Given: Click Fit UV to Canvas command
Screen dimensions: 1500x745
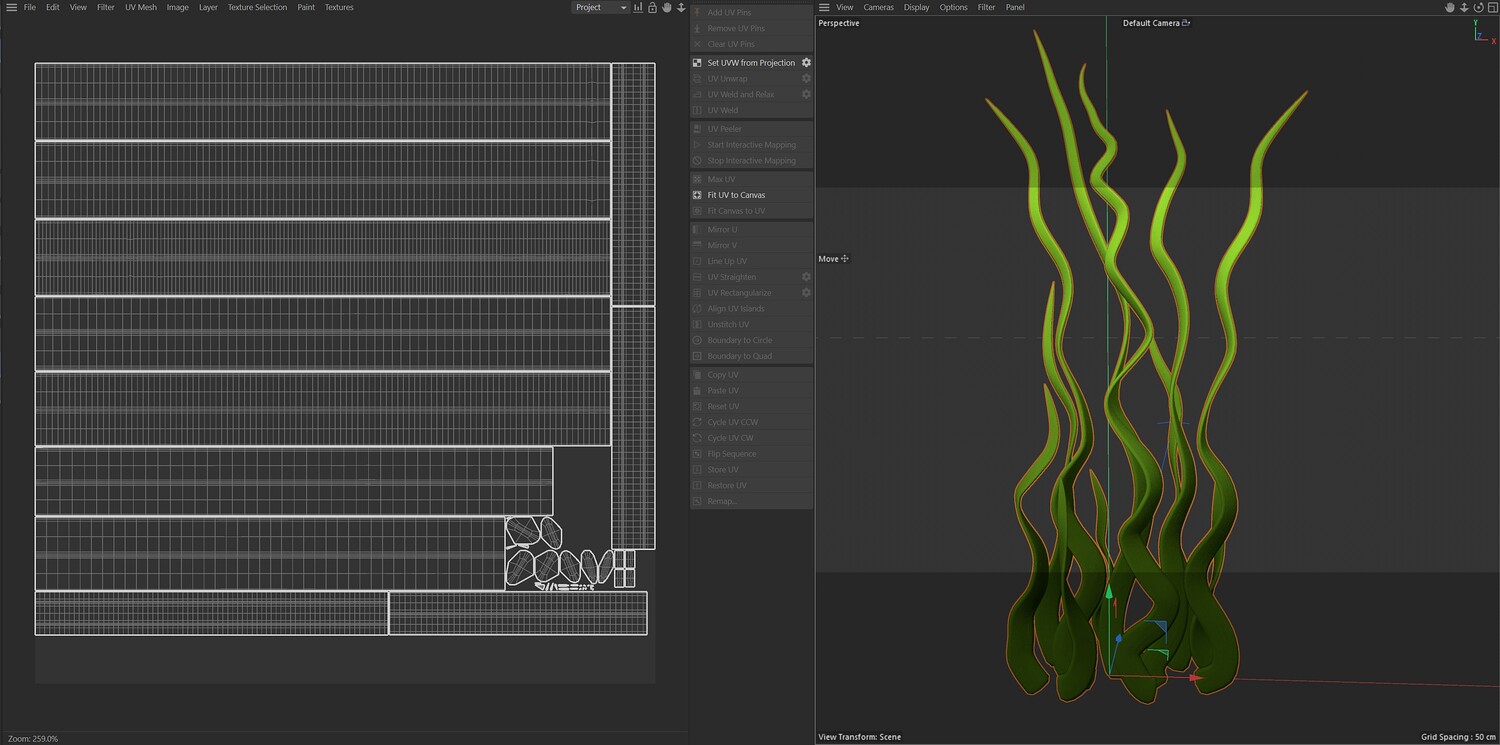Looking at the screenshot, I should click(x=736, y=195).
